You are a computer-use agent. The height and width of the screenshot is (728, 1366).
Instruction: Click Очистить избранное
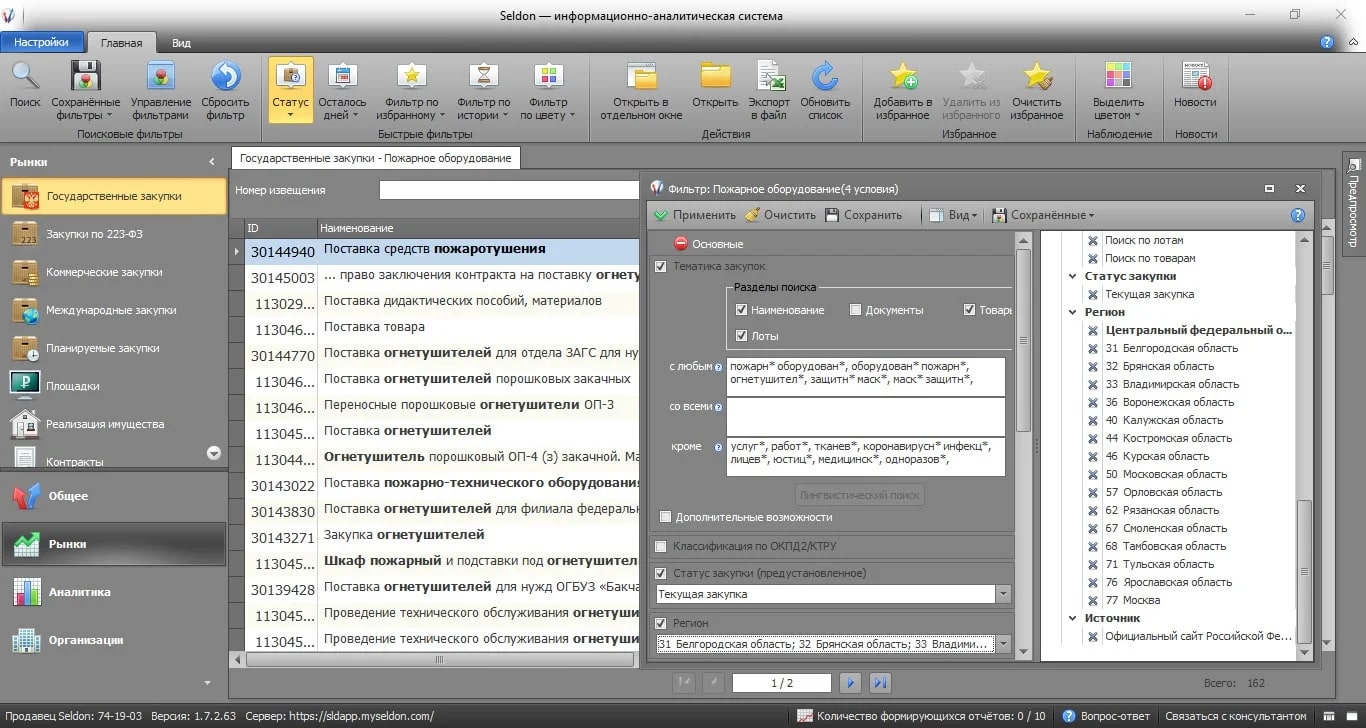pos(1037,90)
